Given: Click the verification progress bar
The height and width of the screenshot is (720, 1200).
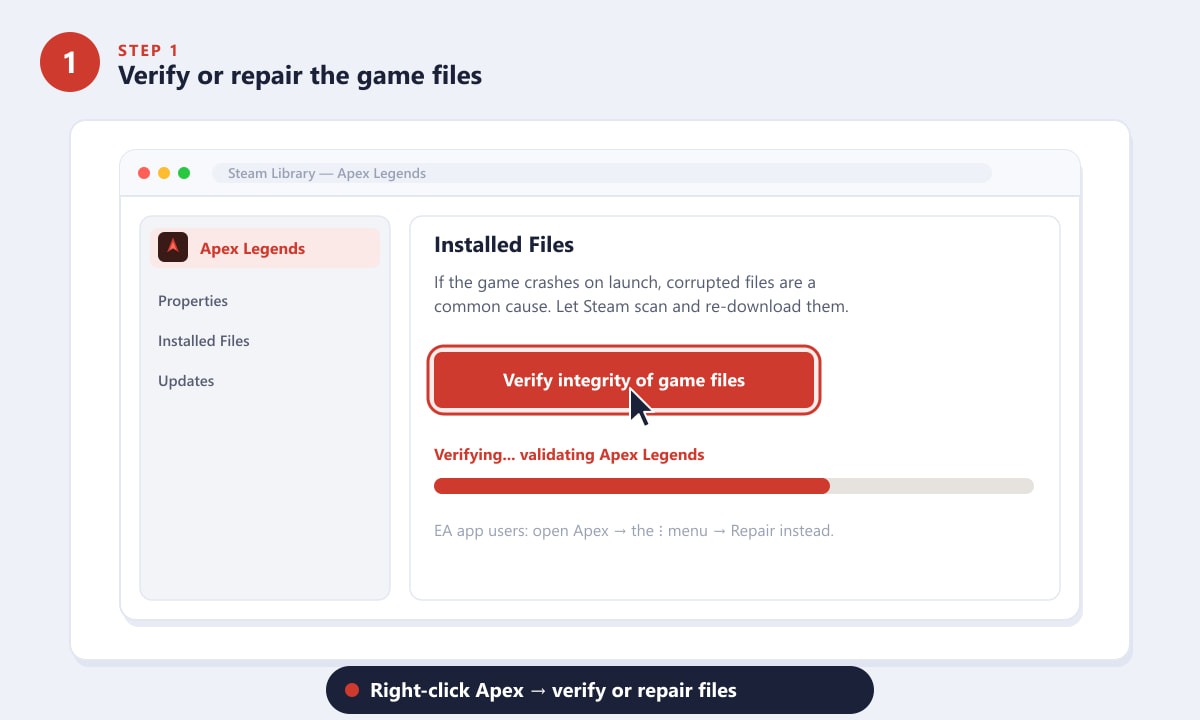Looking at the screenshot, I should [734, 486].
